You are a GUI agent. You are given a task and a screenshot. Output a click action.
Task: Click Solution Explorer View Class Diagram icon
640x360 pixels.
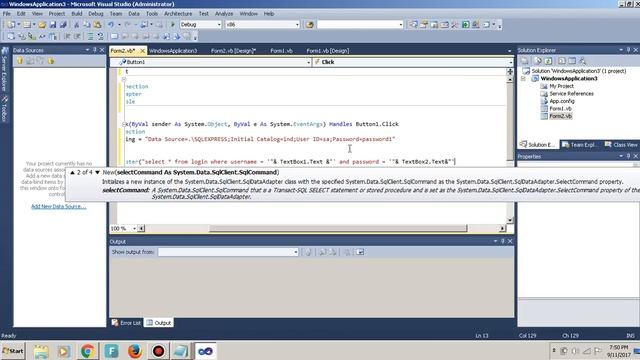tap(582, 61)
